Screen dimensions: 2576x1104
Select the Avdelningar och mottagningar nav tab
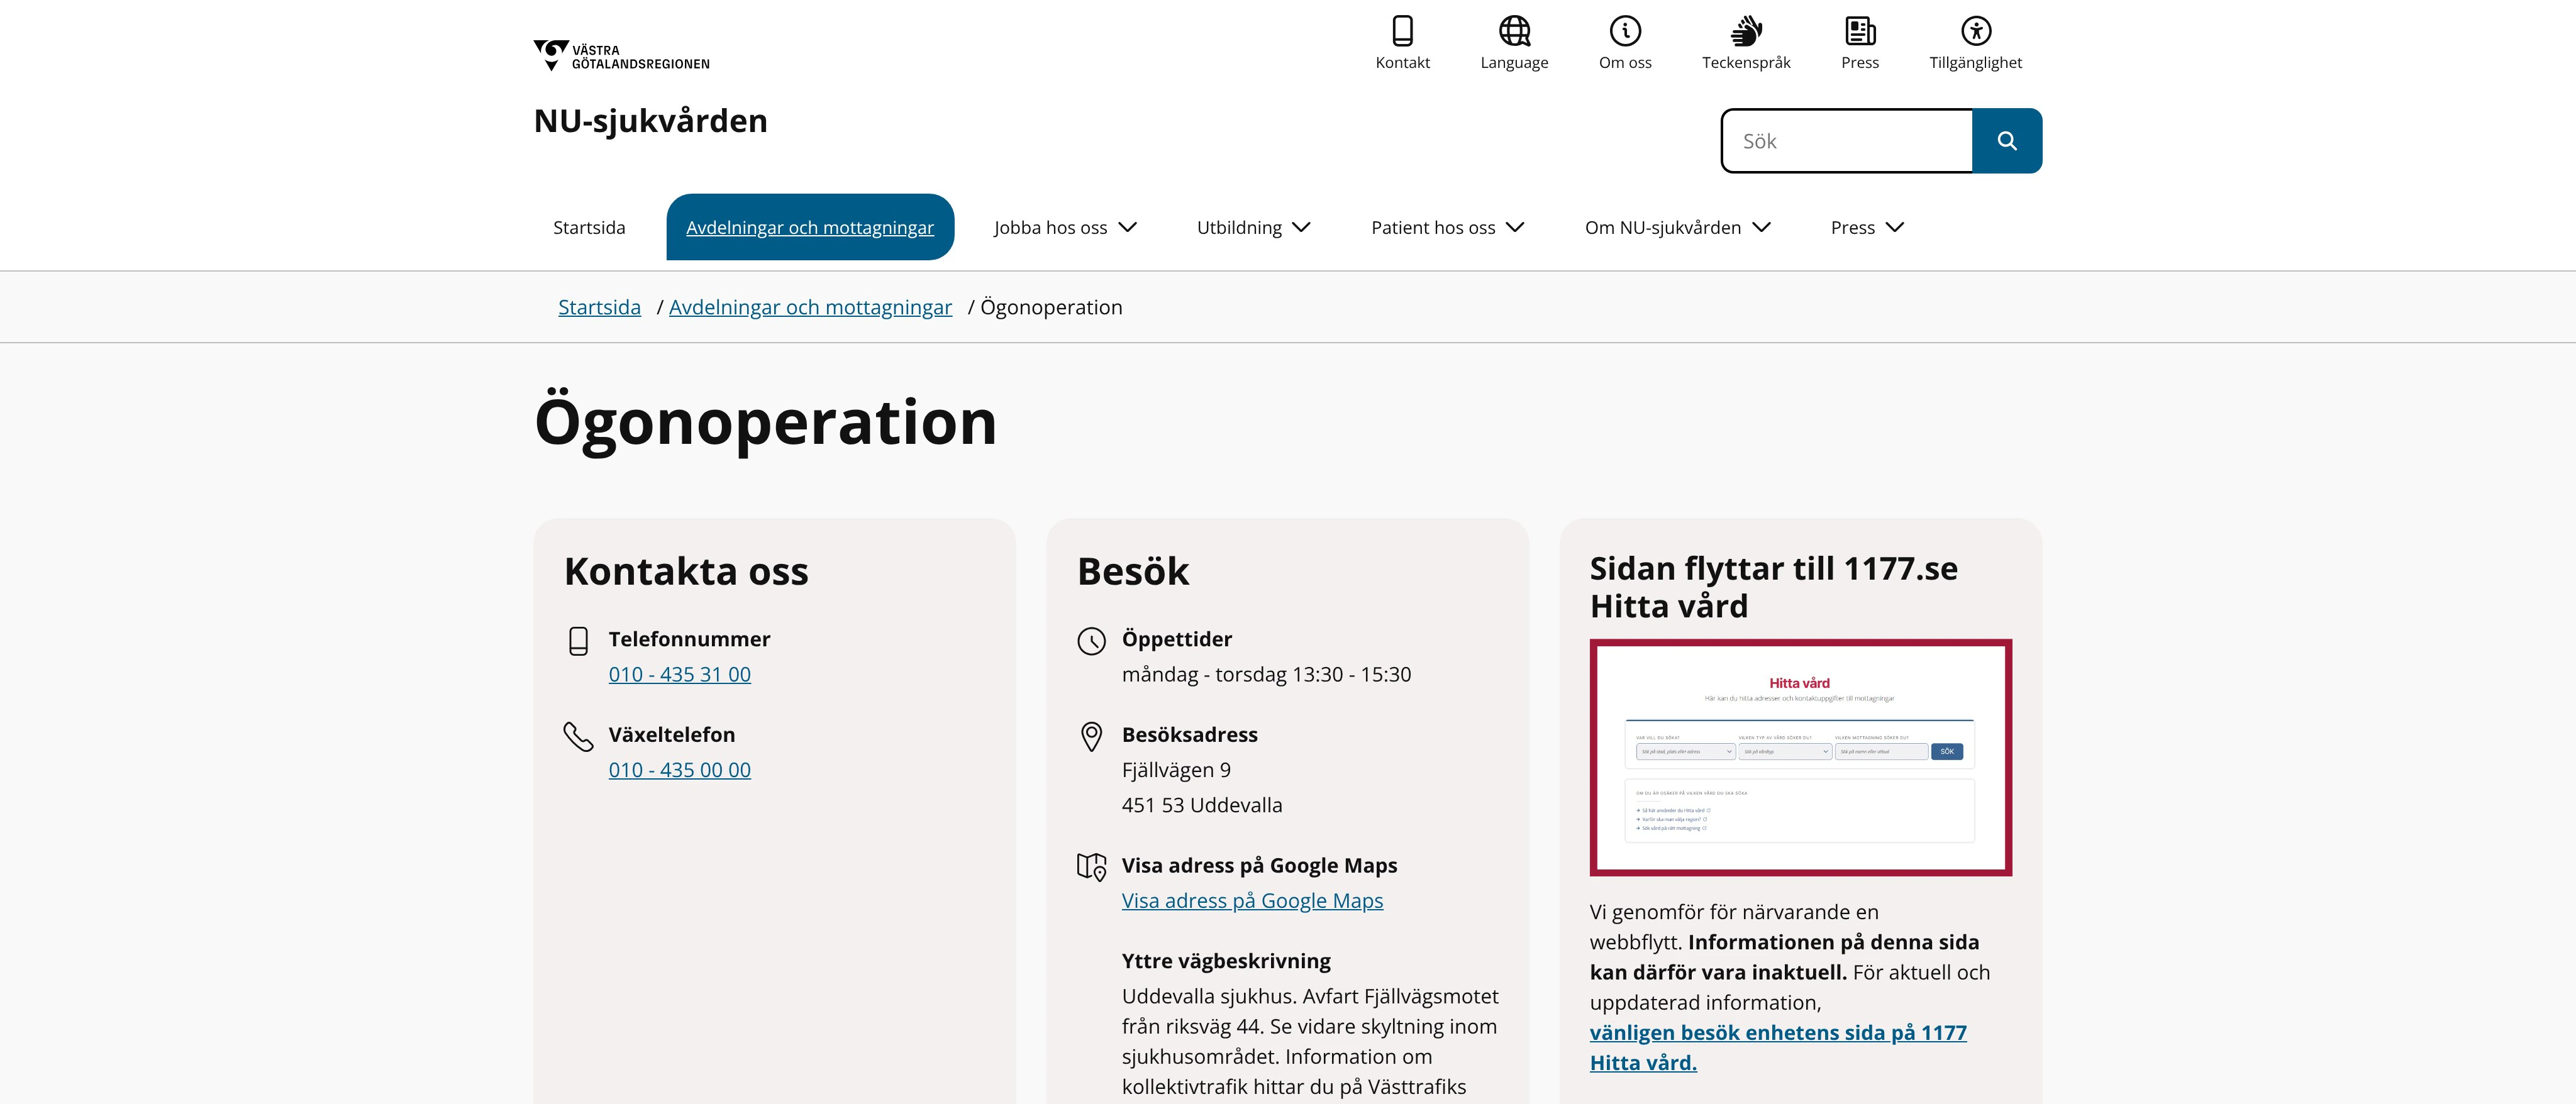coord(810,227)
